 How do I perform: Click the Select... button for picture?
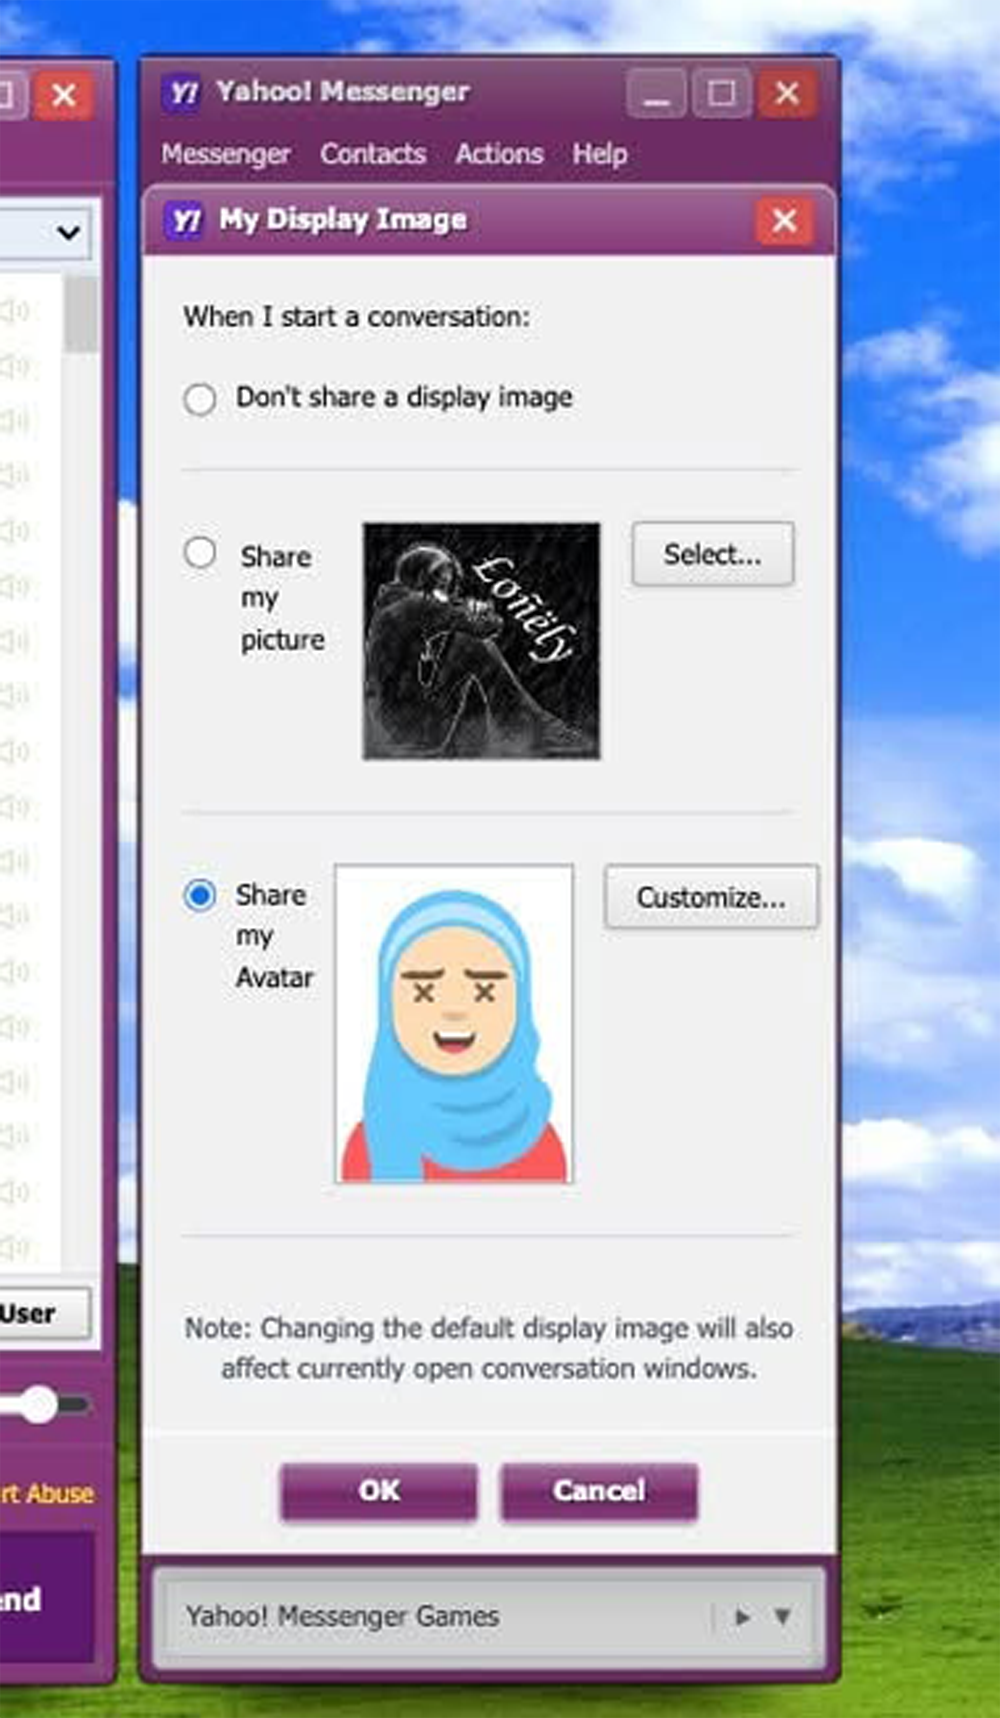tap(713, 554)
